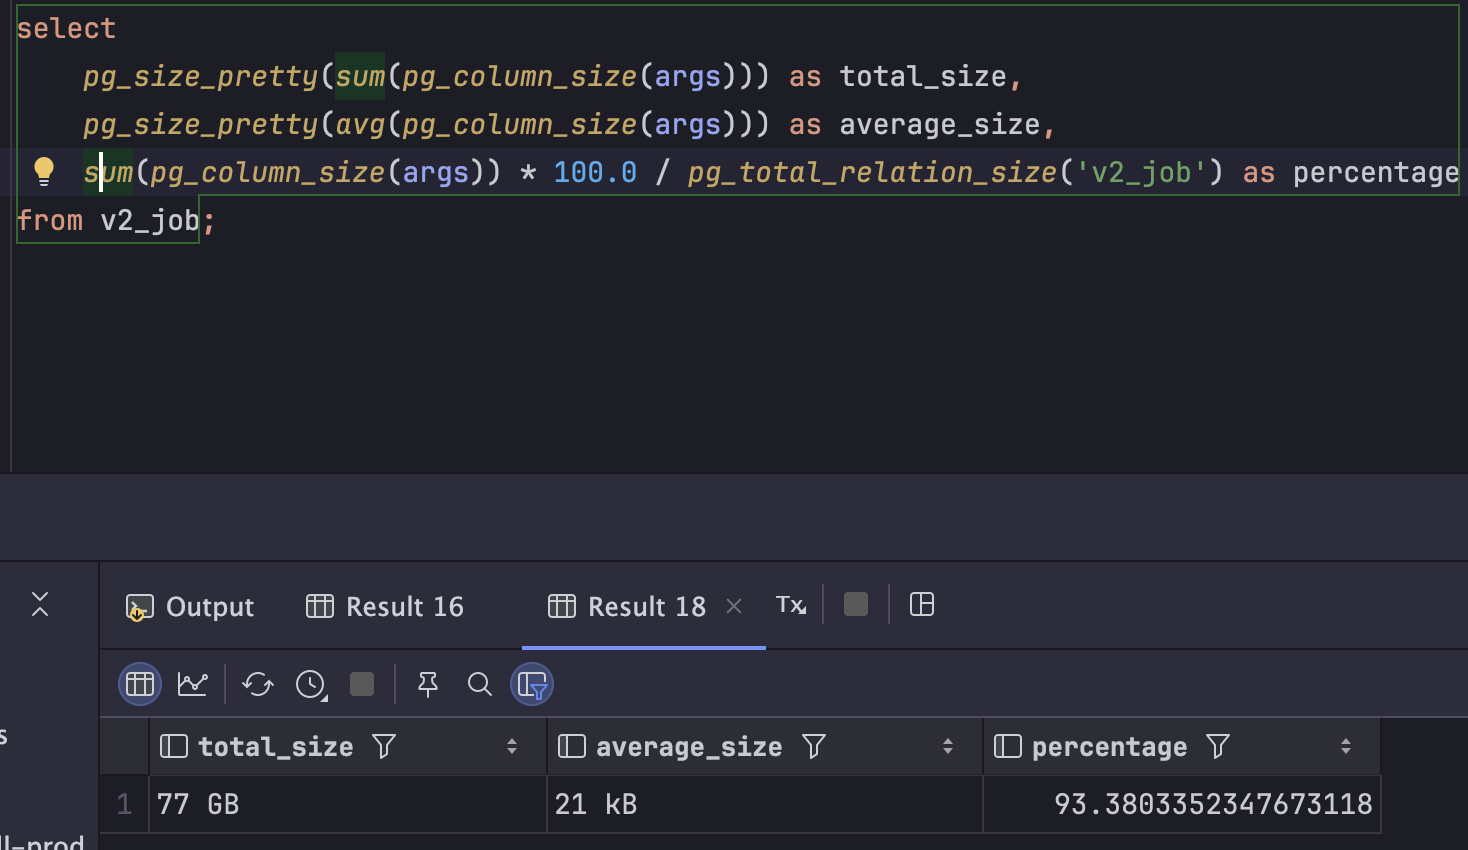Viewport: 1468px width, 850px height.
Task: Reload the query result page
Action: (258, 684)
